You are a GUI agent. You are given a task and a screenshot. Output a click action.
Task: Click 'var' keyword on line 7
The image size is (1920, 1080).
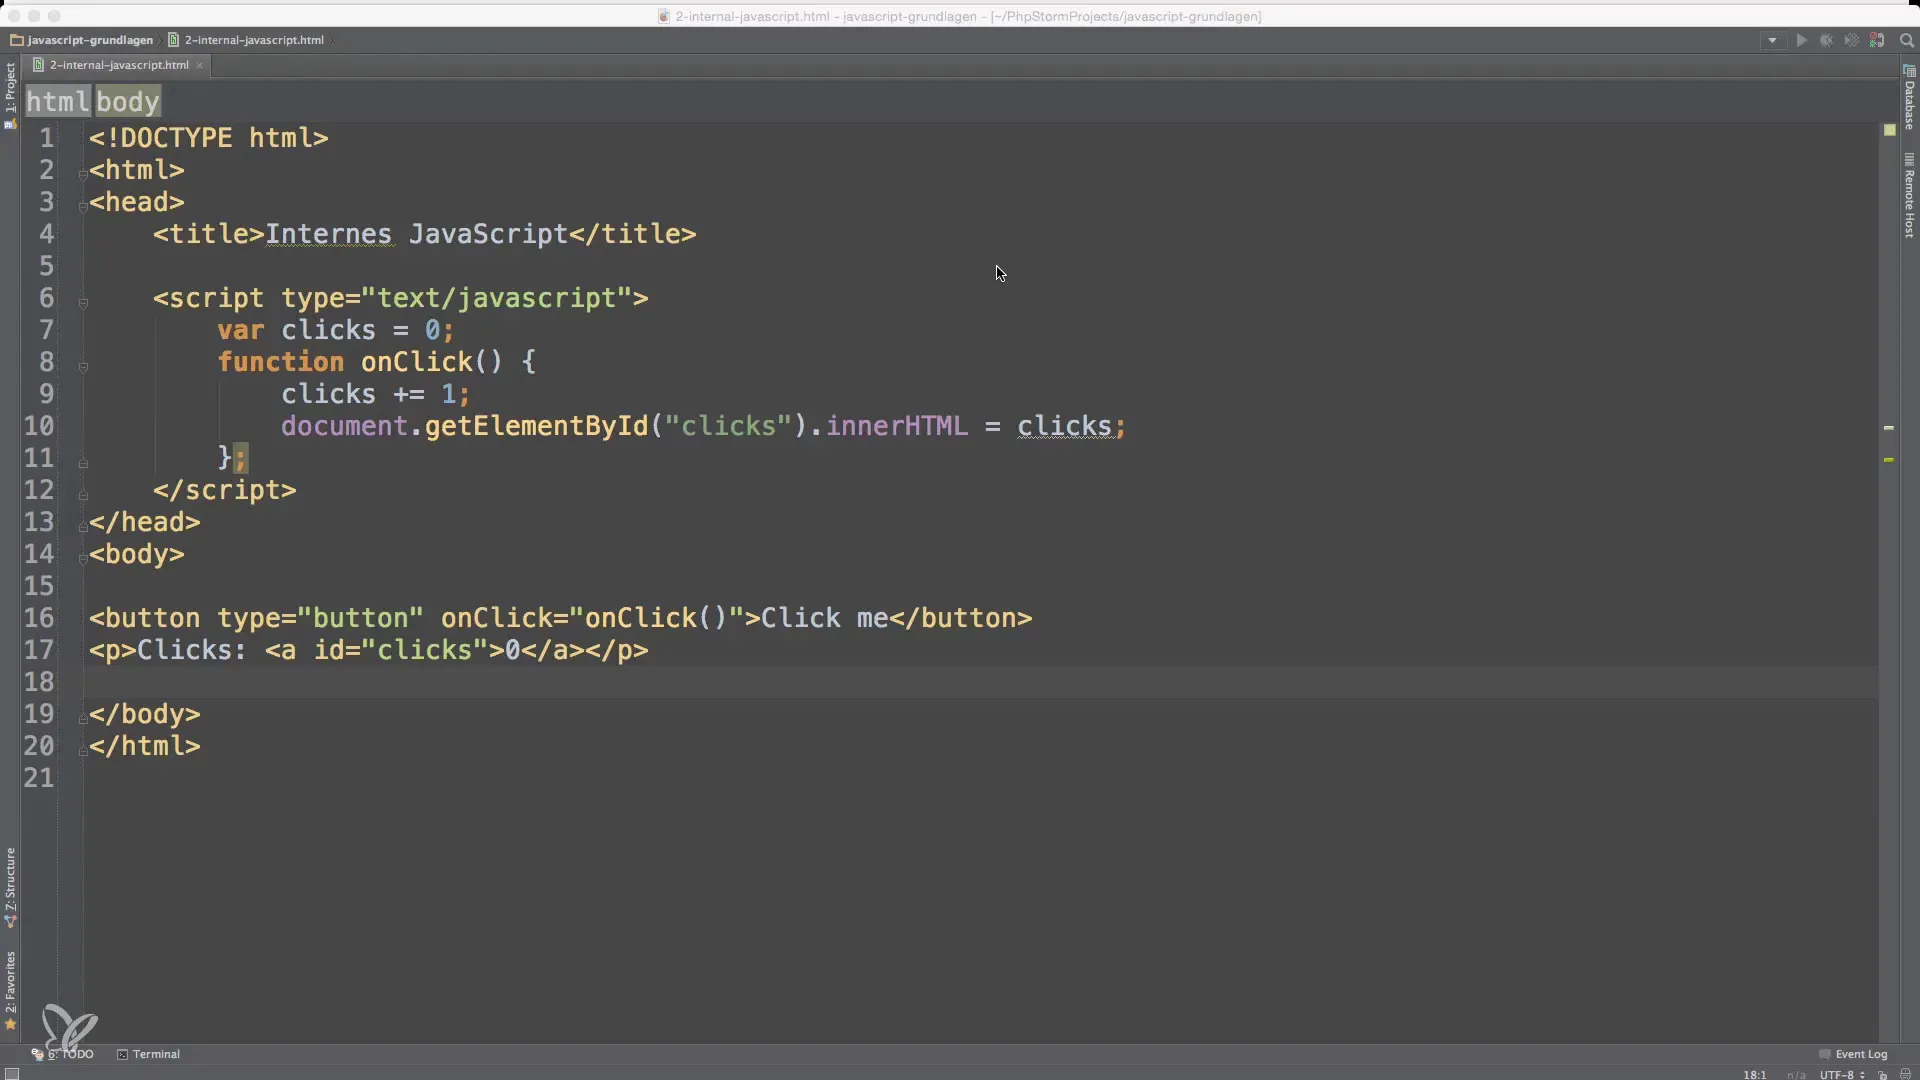point(241,330)
